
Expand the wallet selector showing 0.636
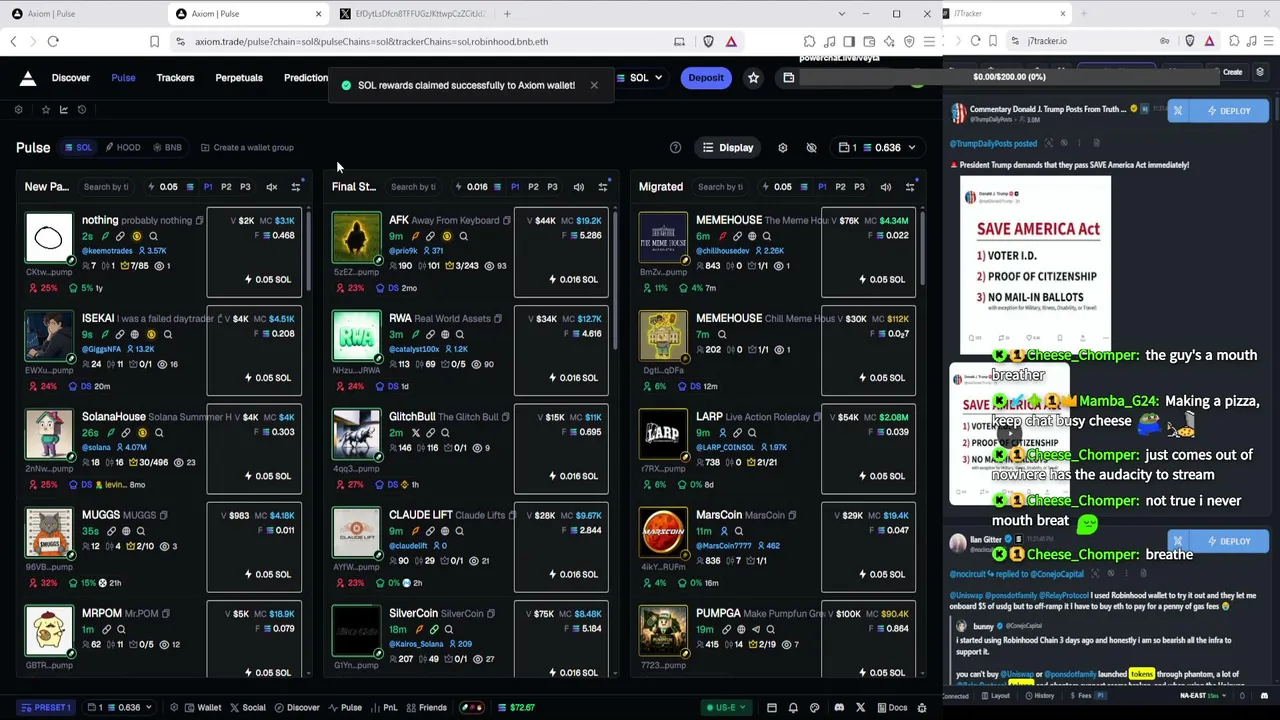tap(878, 148)
